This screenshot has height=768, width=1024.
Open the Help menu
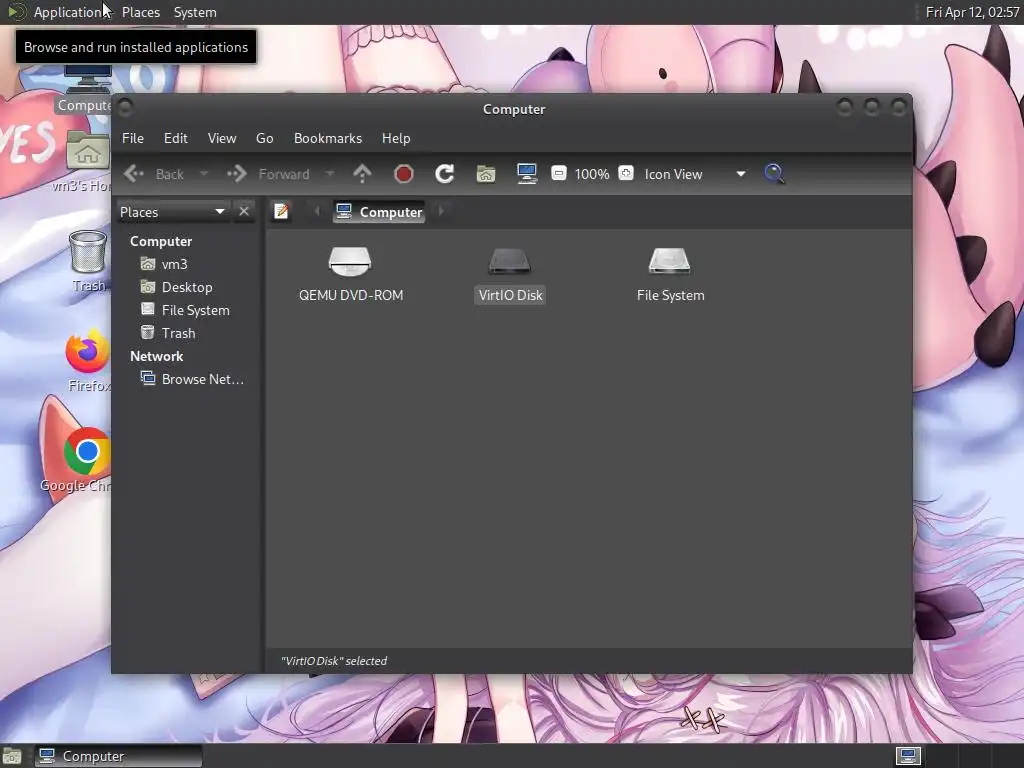click(x=396, y=138)
